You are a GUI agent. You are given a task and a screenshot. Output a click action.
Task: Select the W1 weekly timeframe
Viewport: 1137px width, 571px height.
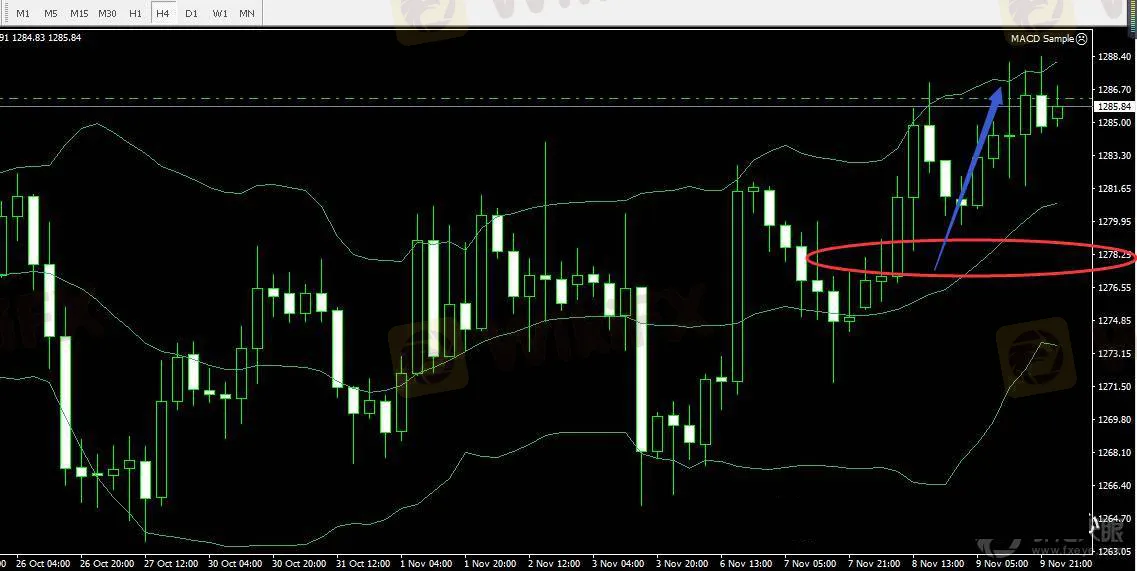(x=219, y=14)
